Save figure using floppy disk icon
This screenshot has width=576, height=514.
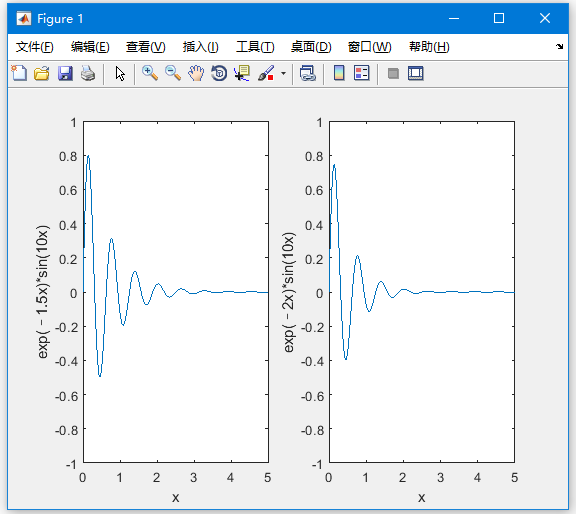65,73
